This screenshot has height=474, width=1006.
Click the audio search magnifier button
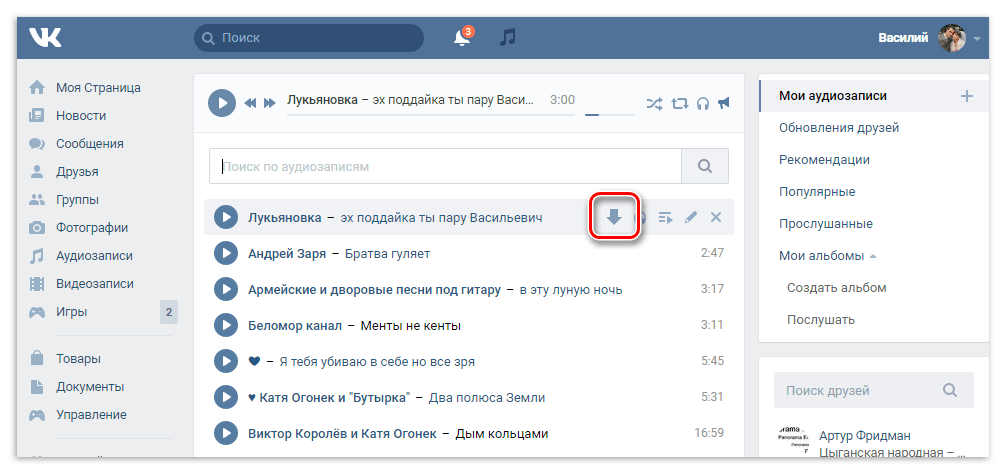(705, 166)
